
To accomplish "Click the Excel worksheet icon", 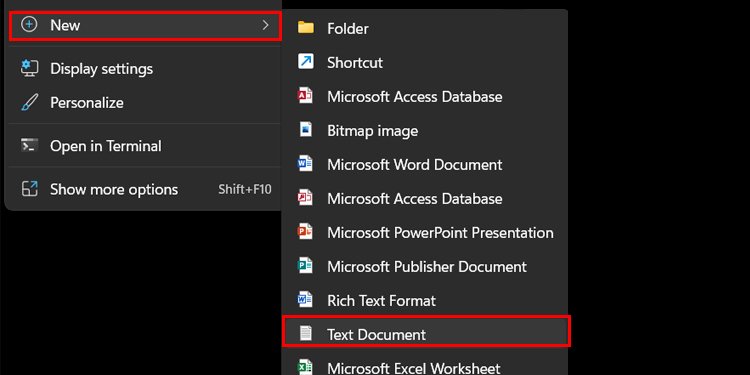I will coord(305,367).
